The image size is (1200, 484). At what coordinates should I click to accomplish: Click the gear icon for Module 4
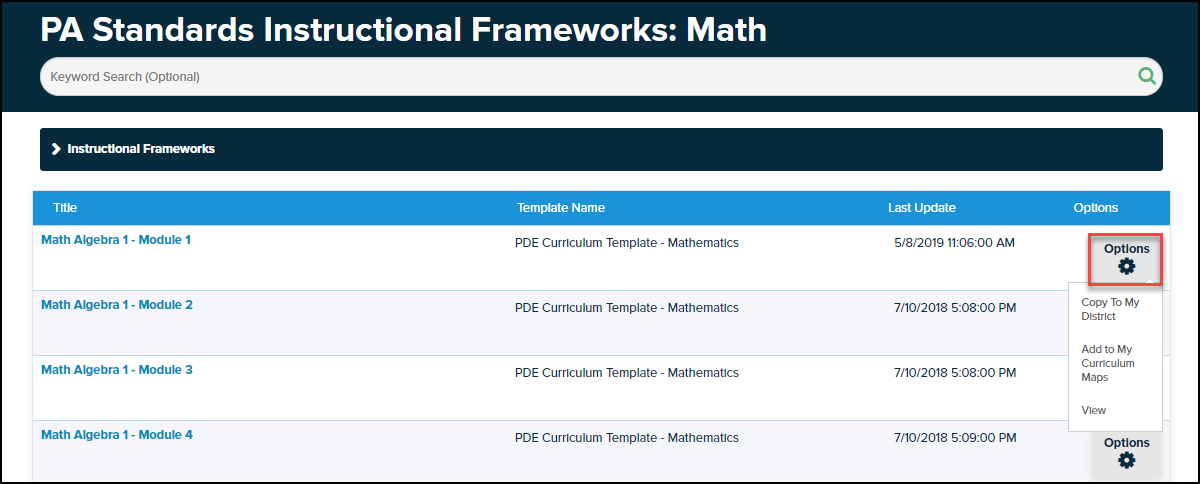click(1127, 460)
